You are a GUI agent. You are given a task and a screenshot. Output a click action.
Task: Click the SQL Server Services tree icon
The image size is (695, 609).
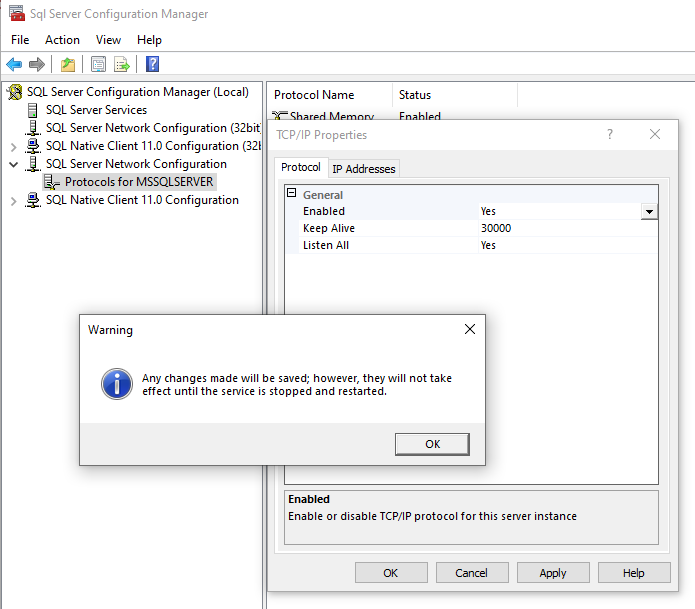[32, 110]
